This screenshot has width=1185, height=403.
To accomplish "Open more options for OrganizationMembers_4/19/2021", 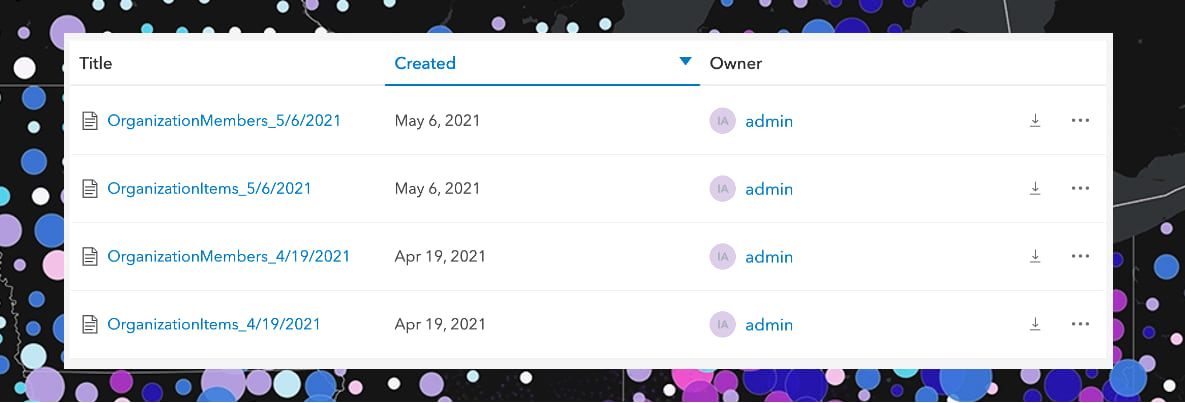I will [x=1079, y=256].
